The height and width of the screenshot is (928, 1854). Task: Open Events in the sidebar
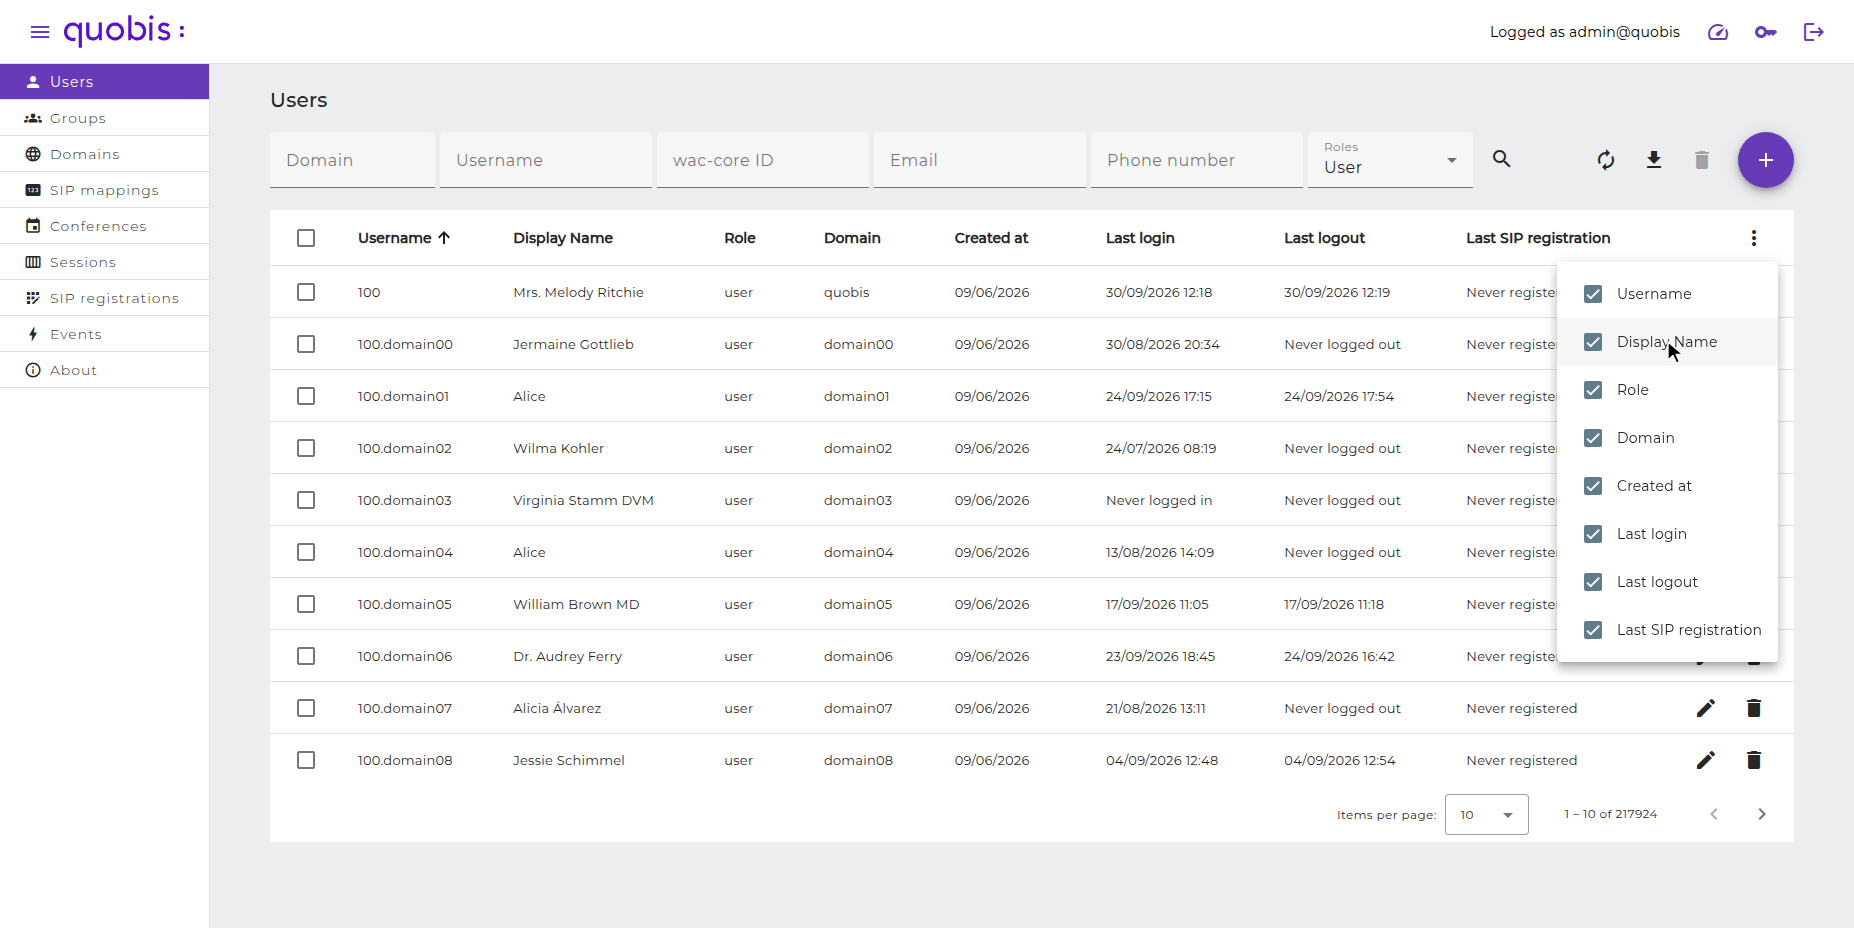coord(104,334)
